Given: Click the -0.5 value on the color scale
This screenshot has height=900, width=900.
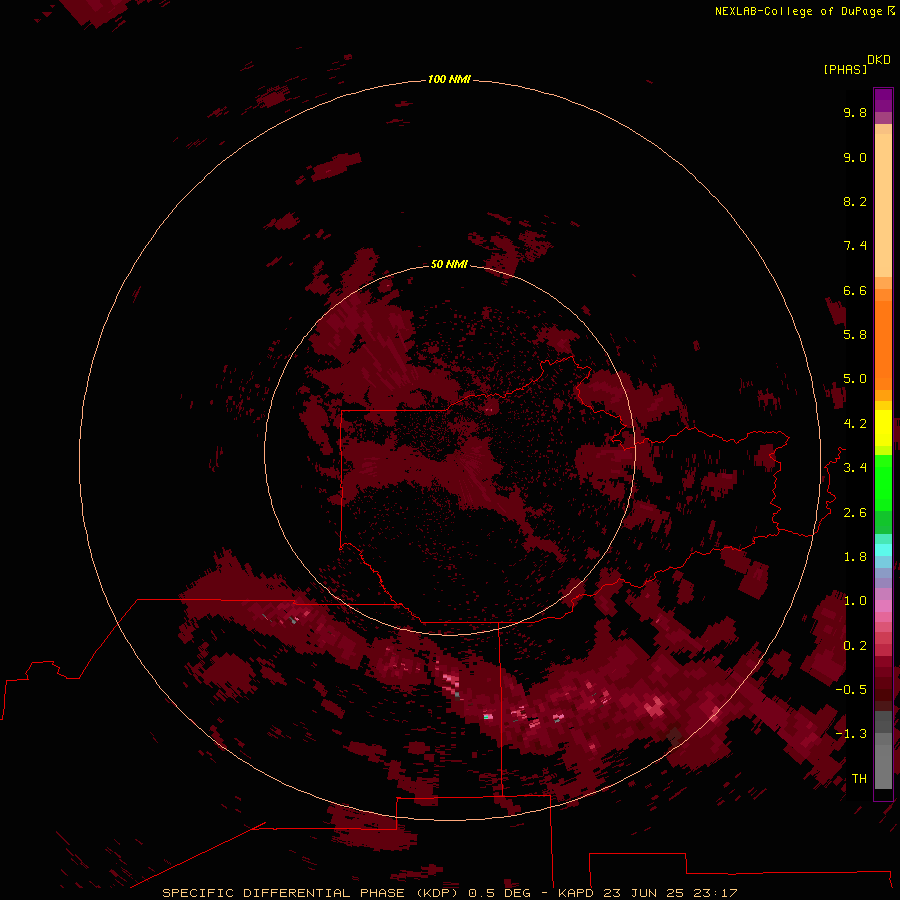Looking at the screenshot, I should point(851,690).
